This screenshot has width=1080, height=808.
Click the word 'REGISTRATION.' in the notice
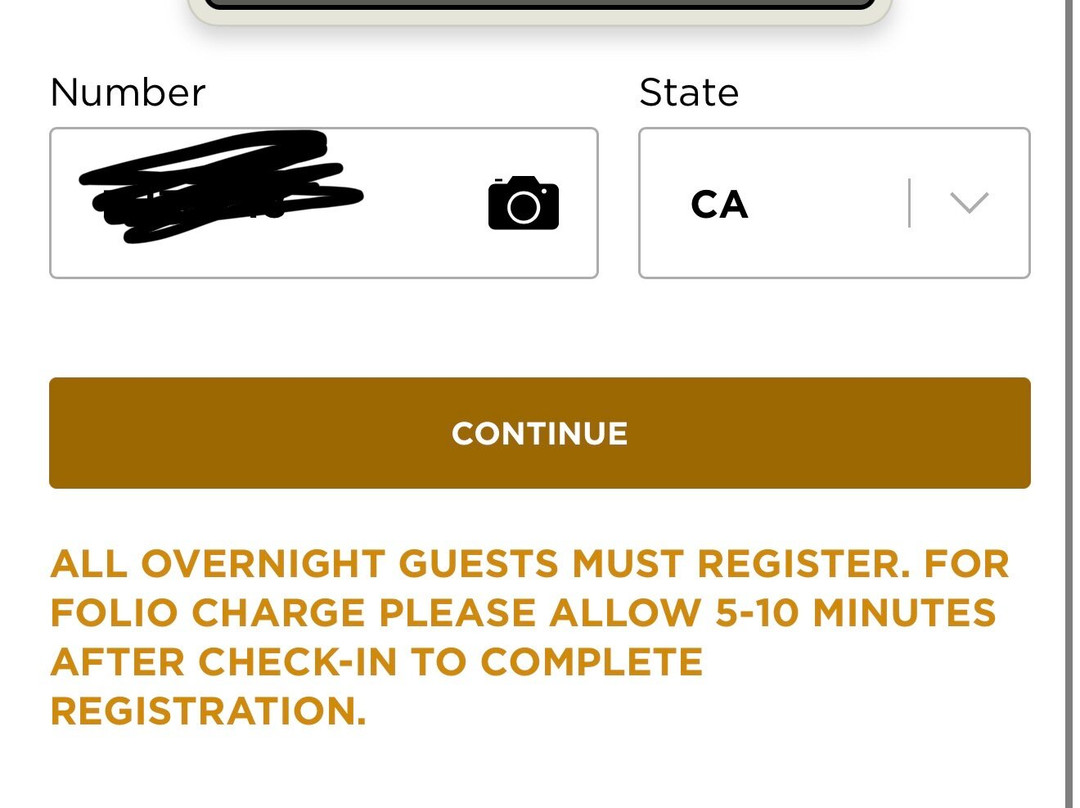208,711
